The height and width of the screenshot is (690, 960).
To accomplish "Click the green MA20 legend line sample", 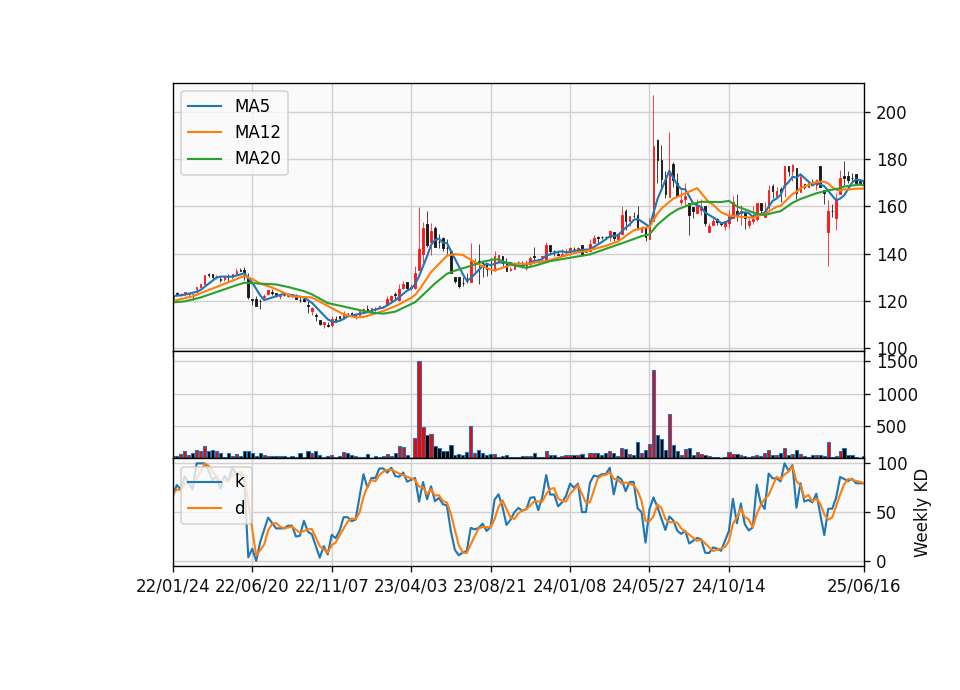I will pyautogui.click(x=204, y=159).
